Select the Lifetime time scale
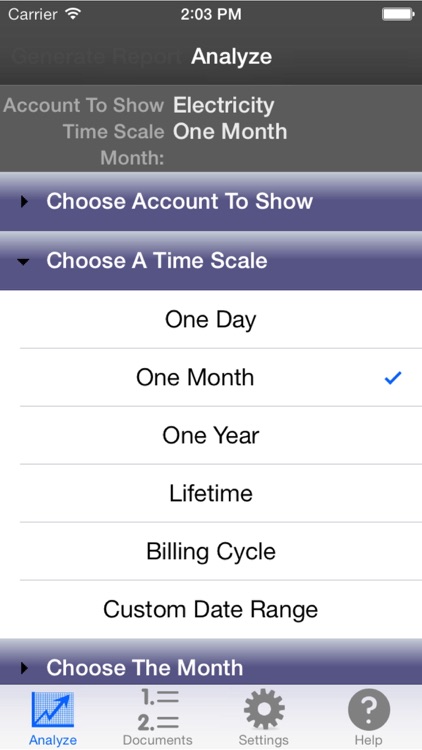The image size is (422, 750). click(211, 493)
